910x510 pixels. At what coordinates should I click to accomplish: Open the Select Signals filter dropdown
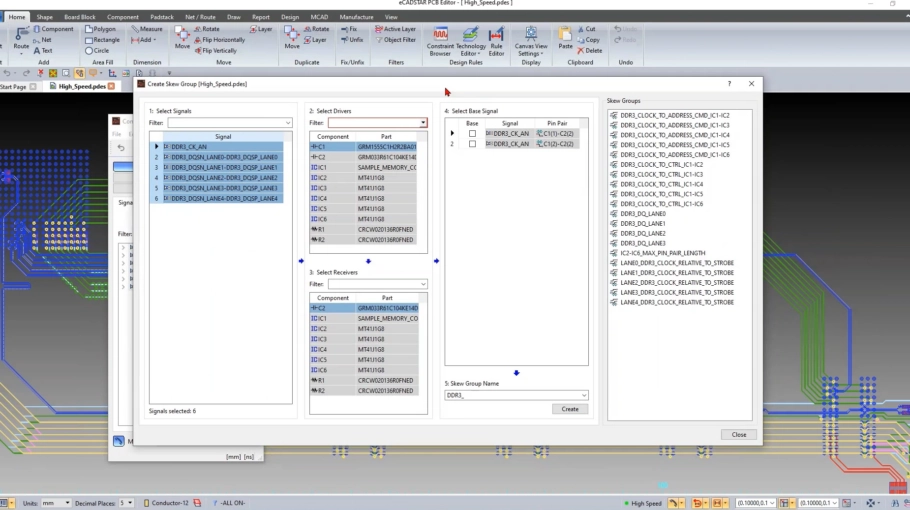point(288,123)
